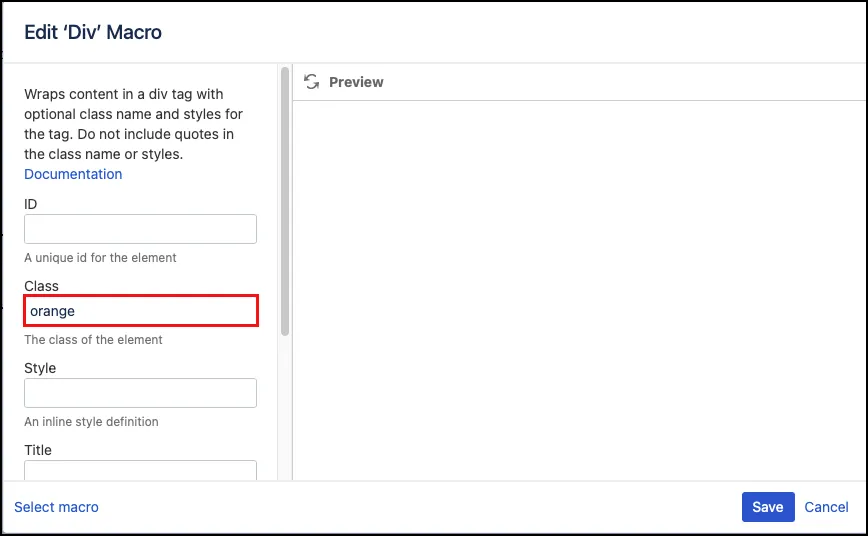Click the Preview refresh icon

(x=312, y=82)
